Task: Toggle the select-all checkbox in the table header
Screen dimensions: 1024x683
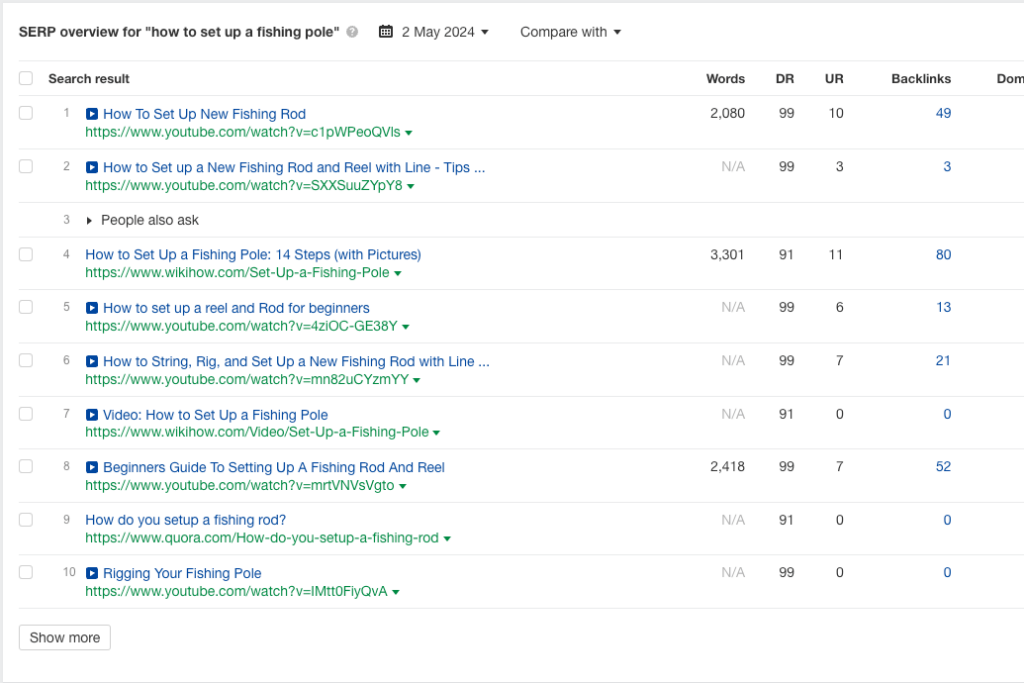Action: pos(26,79)
